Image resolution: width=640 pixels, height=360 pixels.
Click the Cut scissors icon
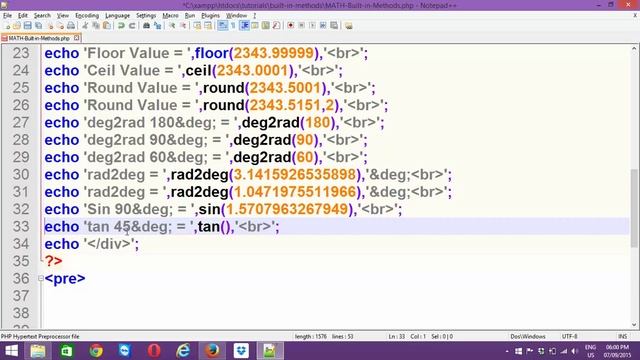(85, 26)
